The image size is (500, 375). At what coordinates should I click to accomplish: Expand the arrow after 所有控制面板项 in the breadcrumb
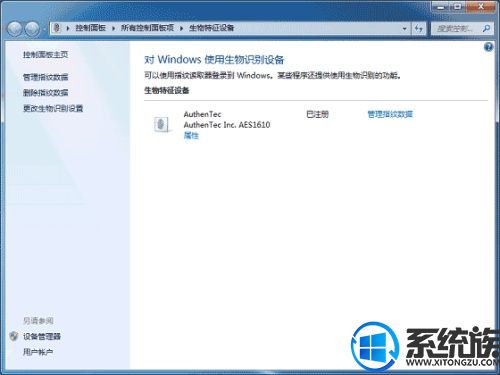(x=182, y=28)
